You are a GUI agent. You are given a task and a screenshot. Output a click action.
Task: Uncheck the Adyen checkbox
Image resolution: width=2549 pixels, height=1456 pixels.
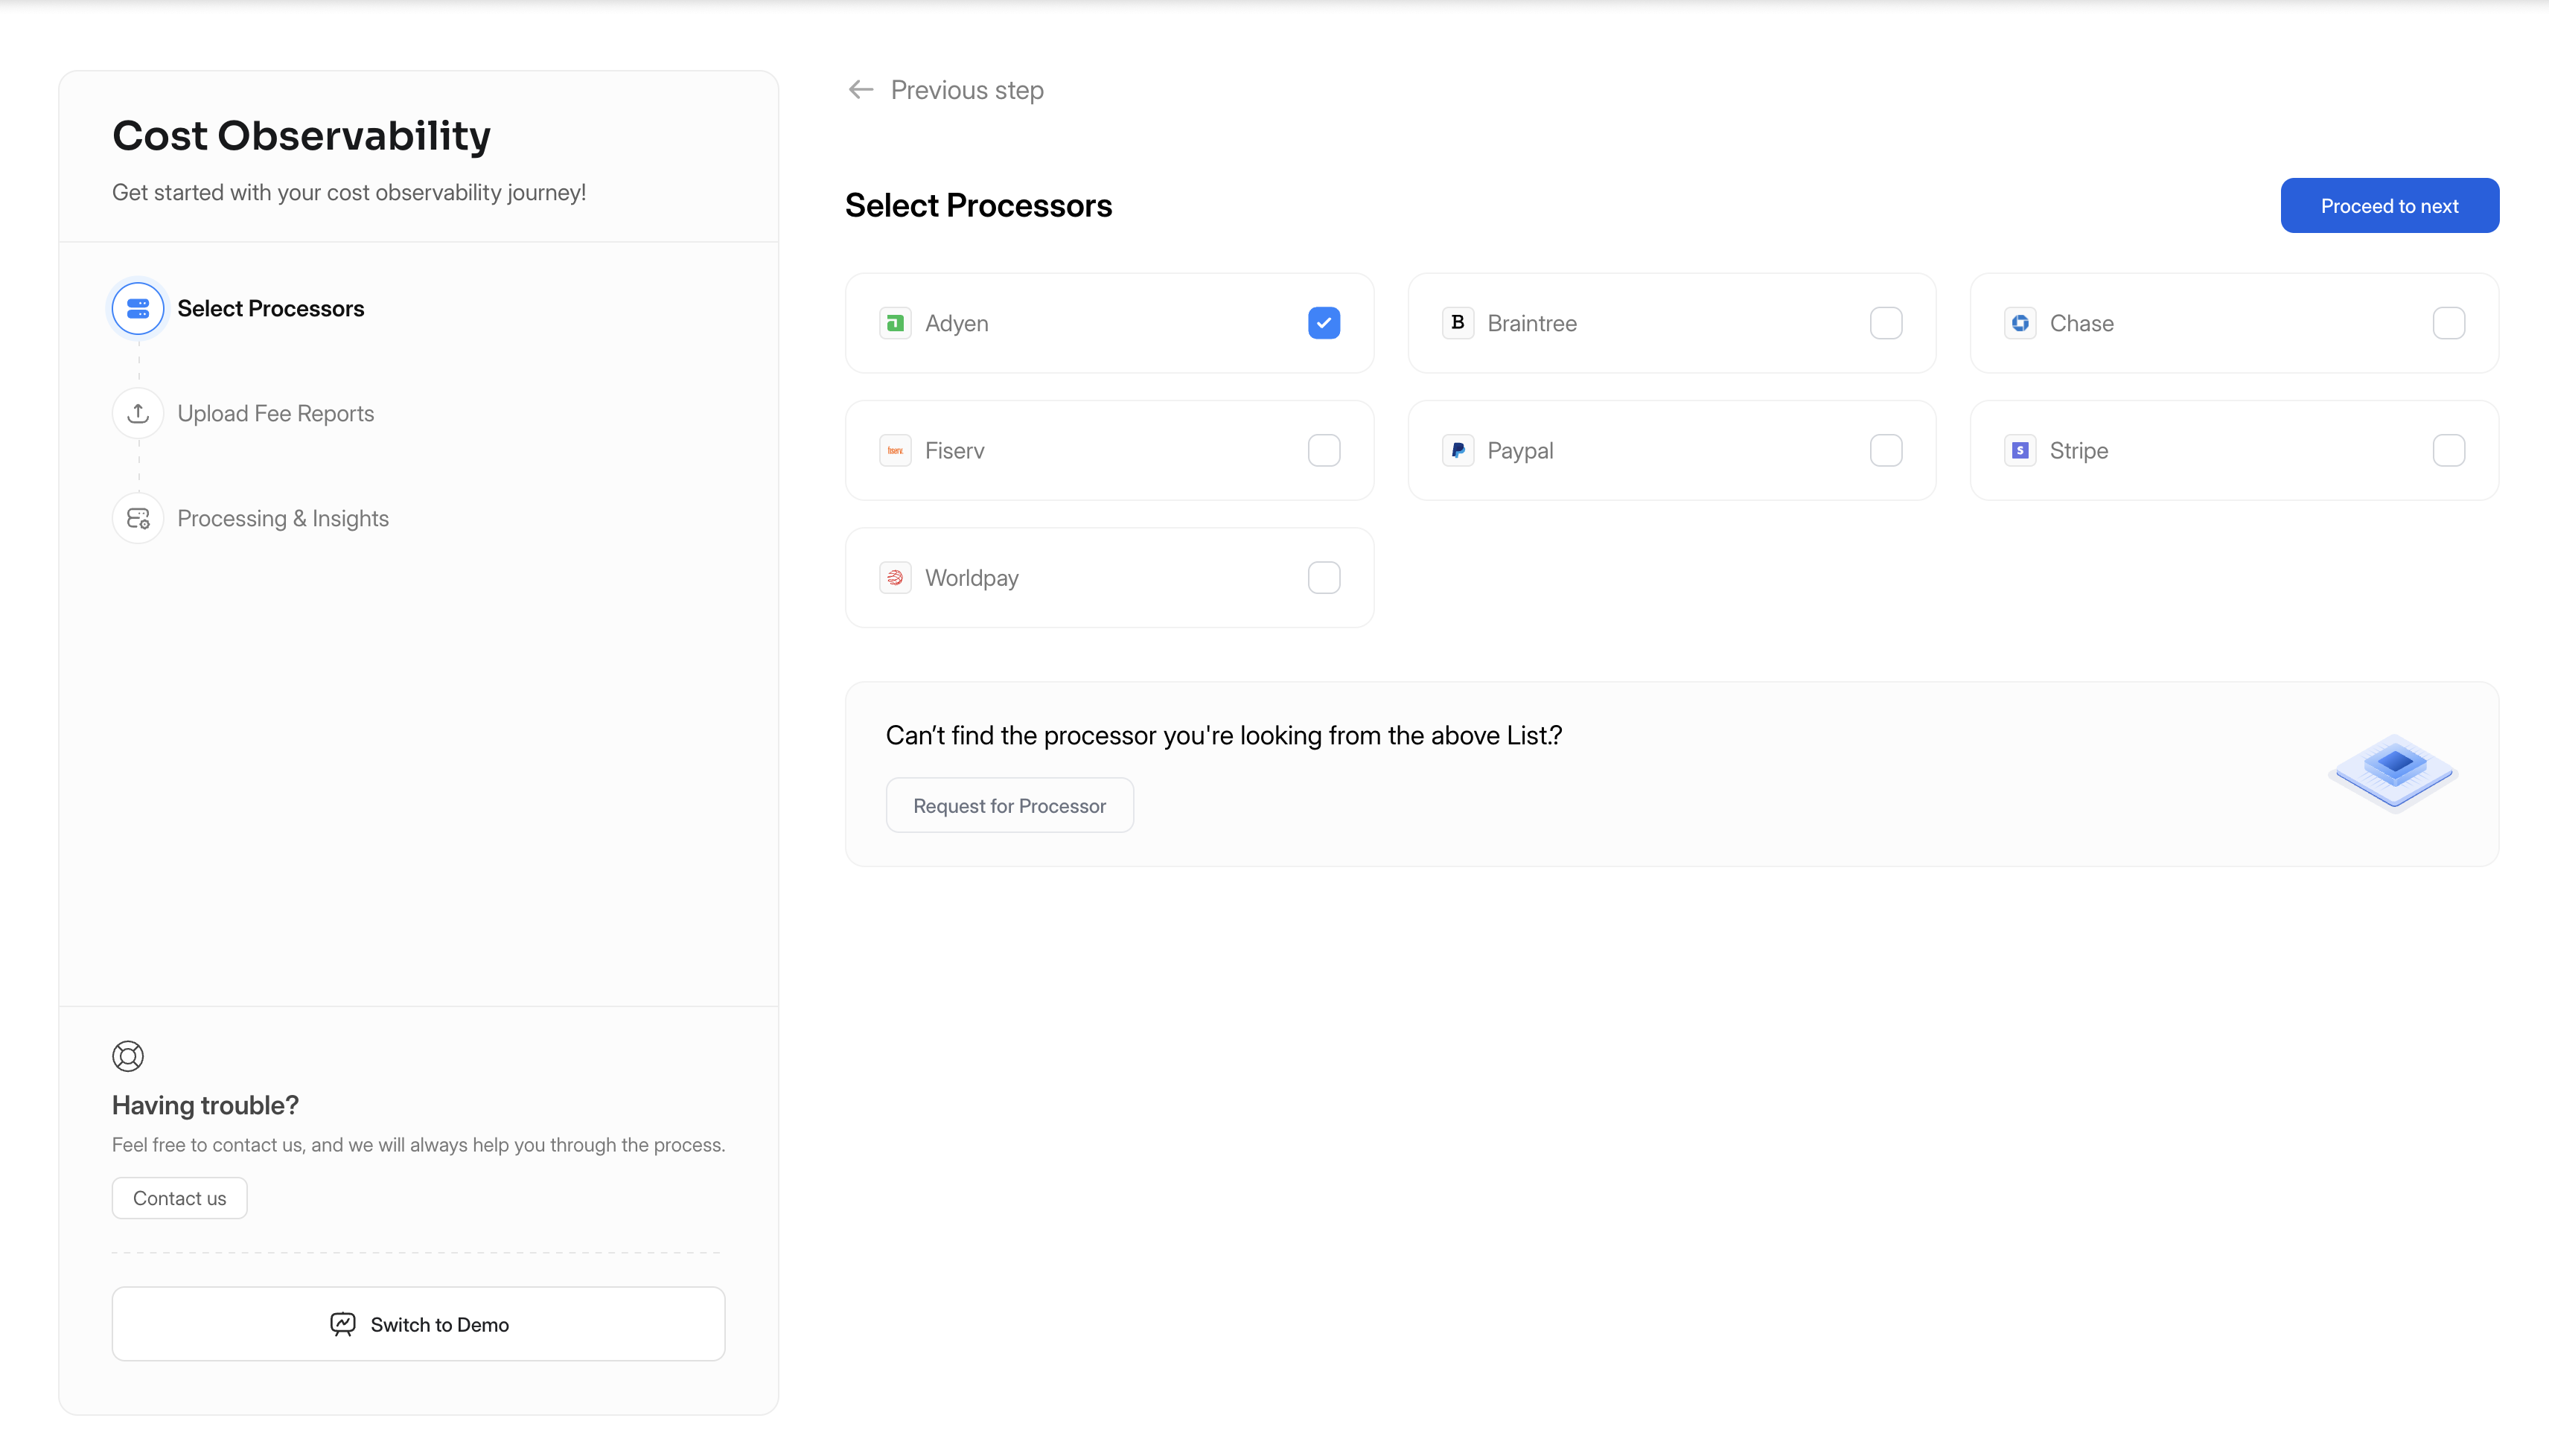[x=1323, y=323]
